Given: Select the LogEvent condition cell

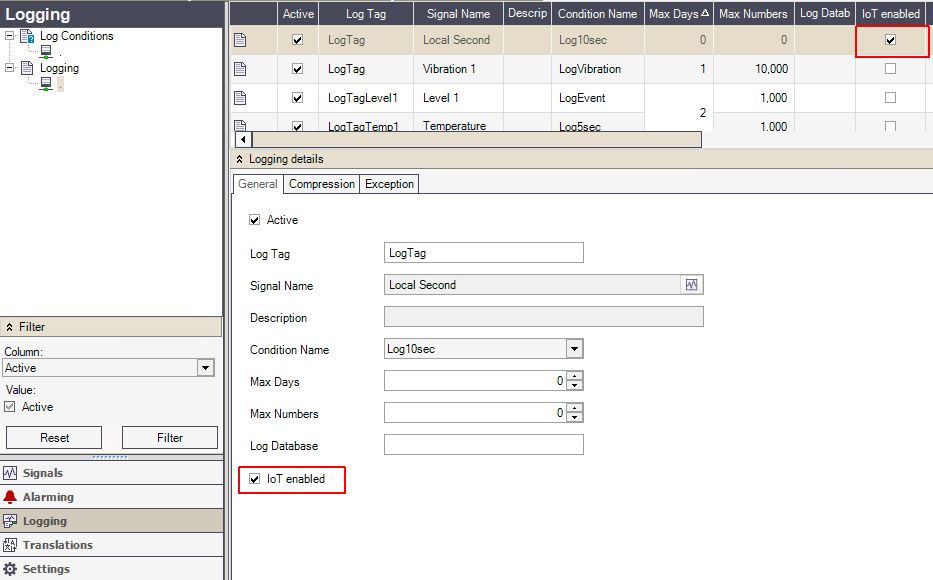Looking at the screenshot, I should click(597, 98).
